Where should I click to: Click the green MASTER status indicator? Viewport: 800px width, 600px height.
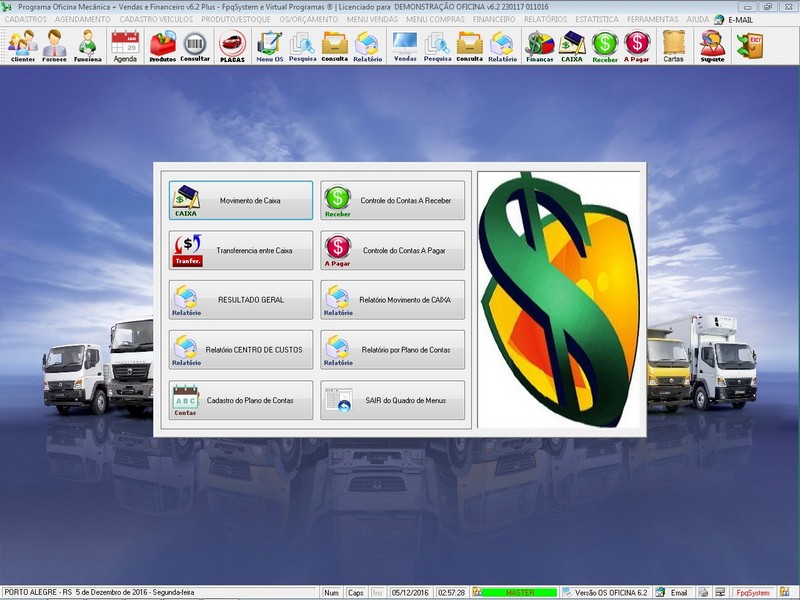(519, 592)
